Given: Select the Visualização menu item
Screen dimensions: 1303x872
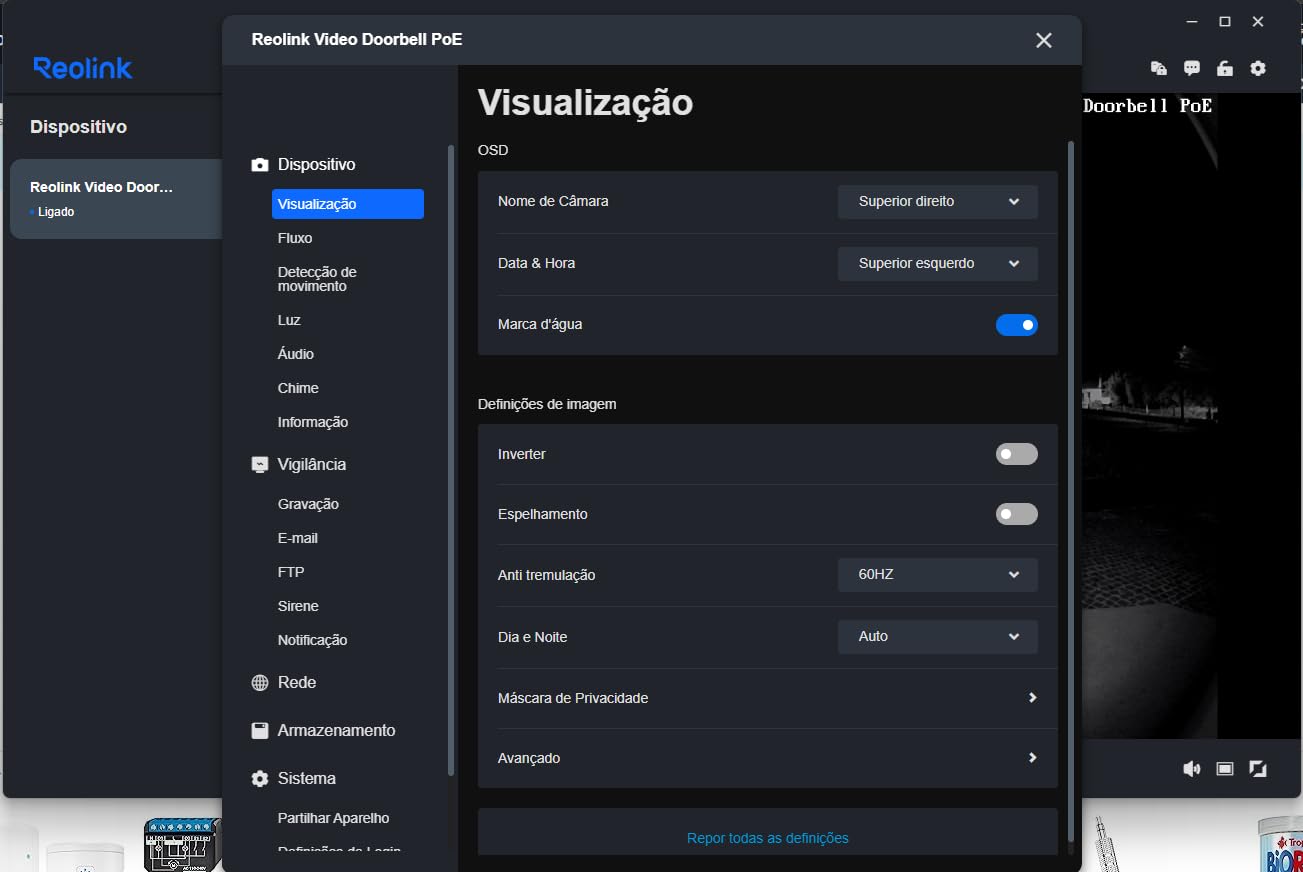Looking at the screenshot, I should pyautogui.click(x=348, y=204).
